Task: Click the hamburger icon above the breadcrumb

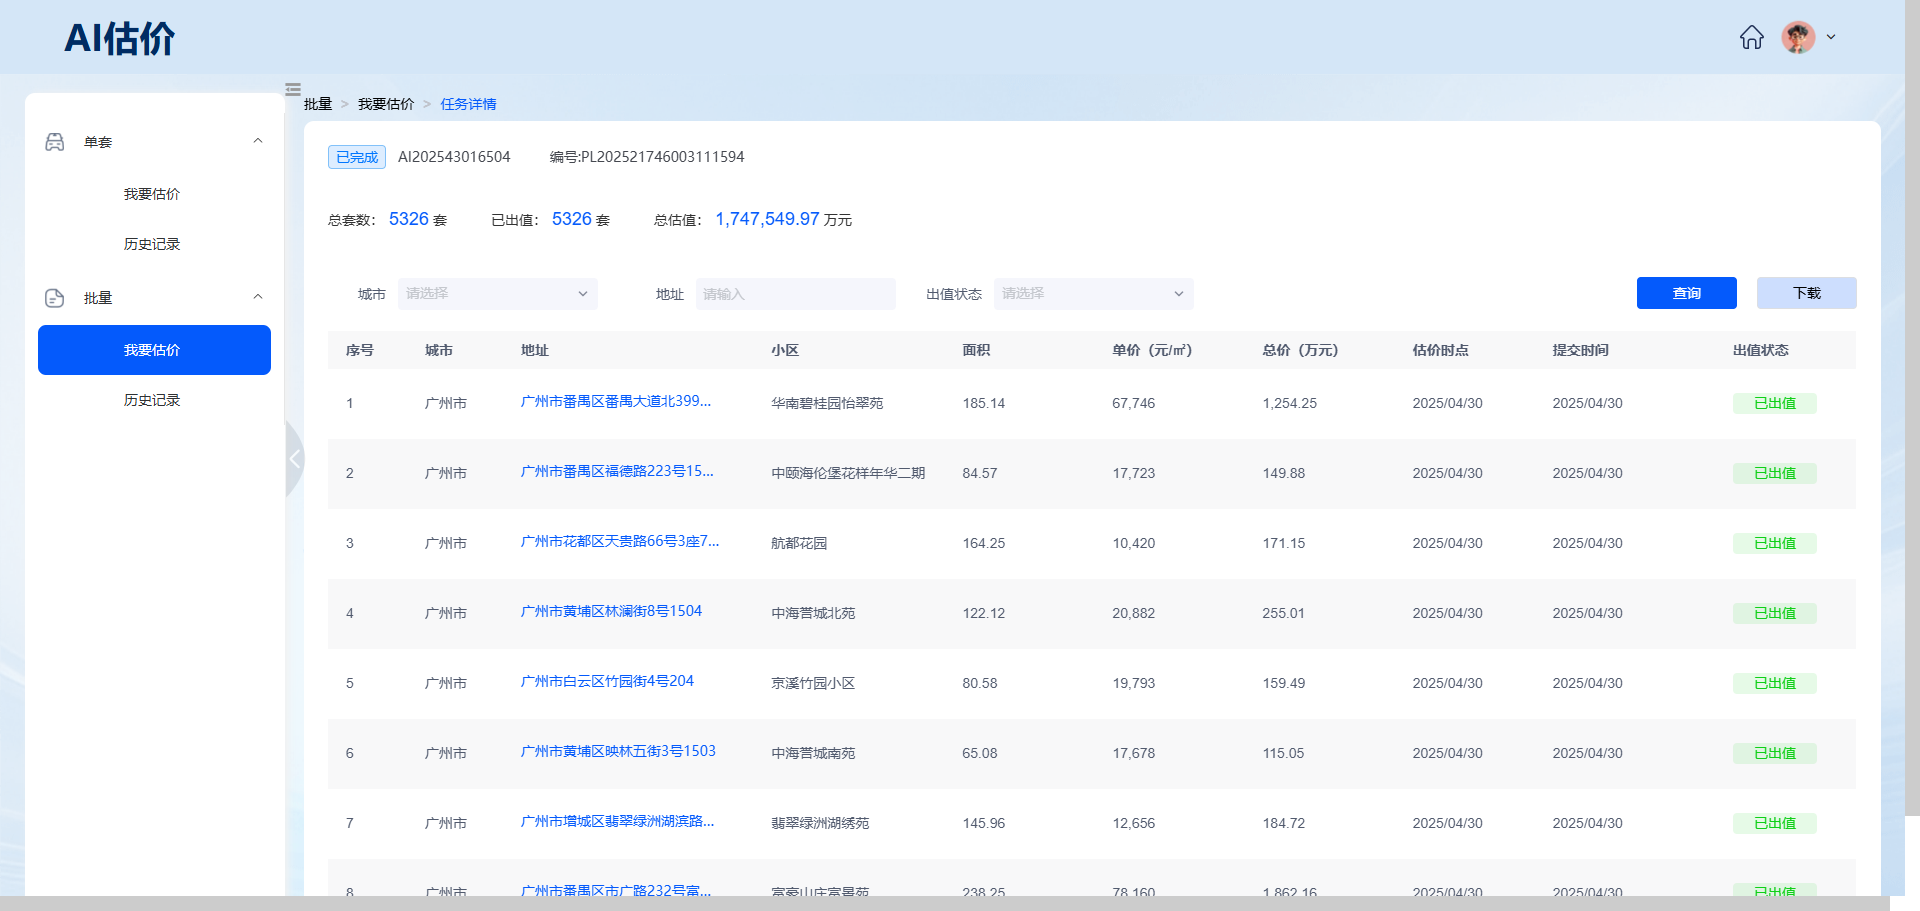Action: point(293,89)
